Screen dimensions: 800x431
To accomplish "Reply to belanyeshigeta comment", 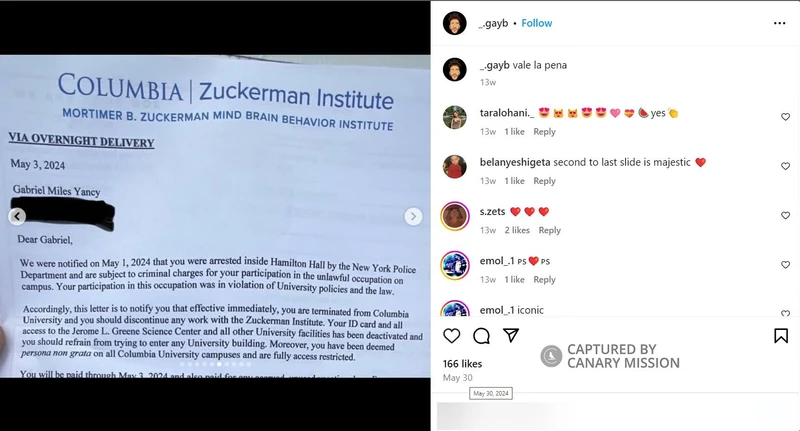I will [544, 181].
